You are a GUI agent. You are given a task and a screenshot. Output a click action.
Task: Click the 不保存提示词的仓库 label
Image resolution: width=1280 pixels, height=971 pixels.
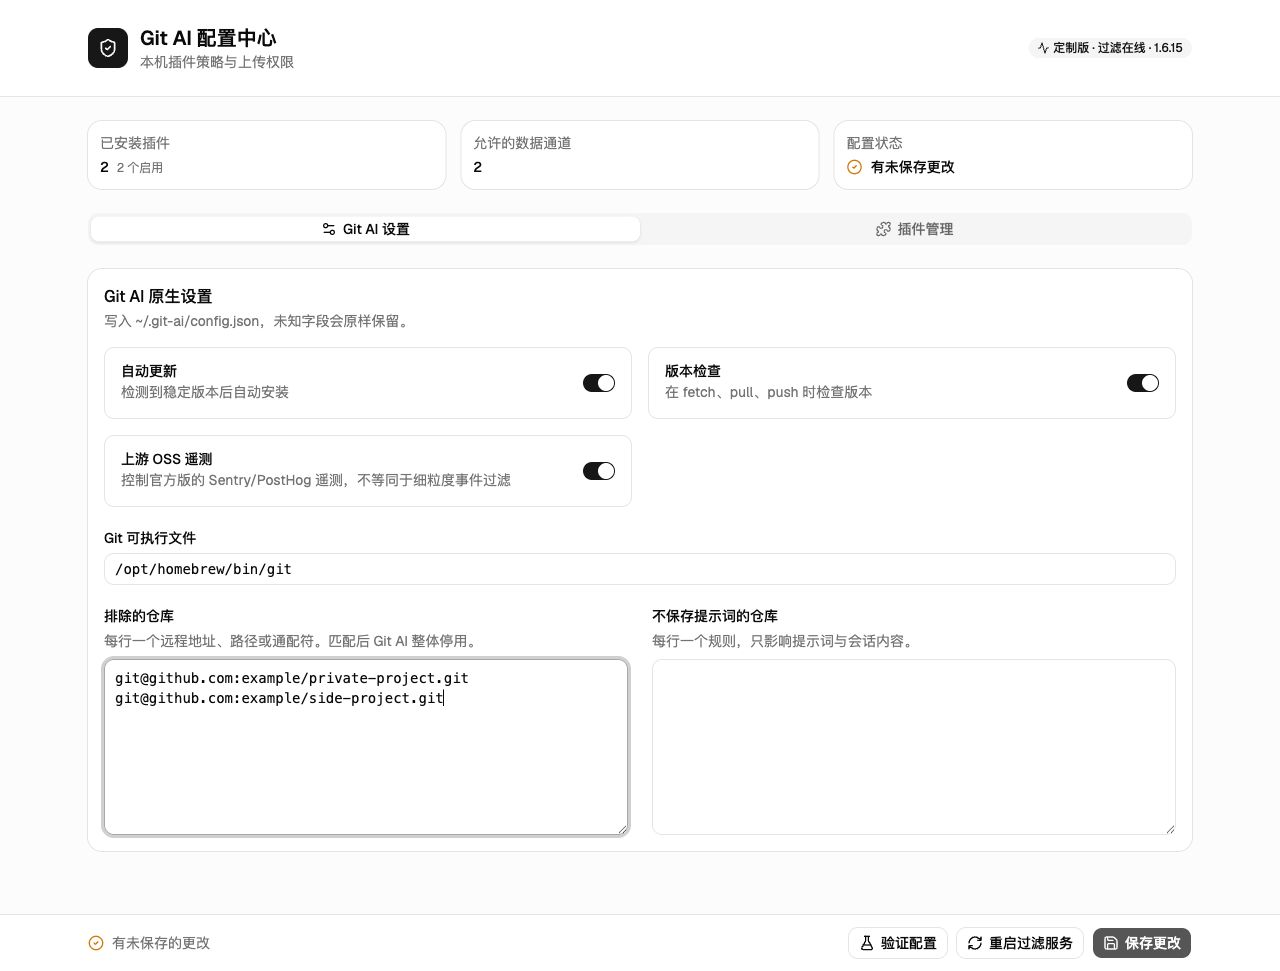(x=715, y=616)
